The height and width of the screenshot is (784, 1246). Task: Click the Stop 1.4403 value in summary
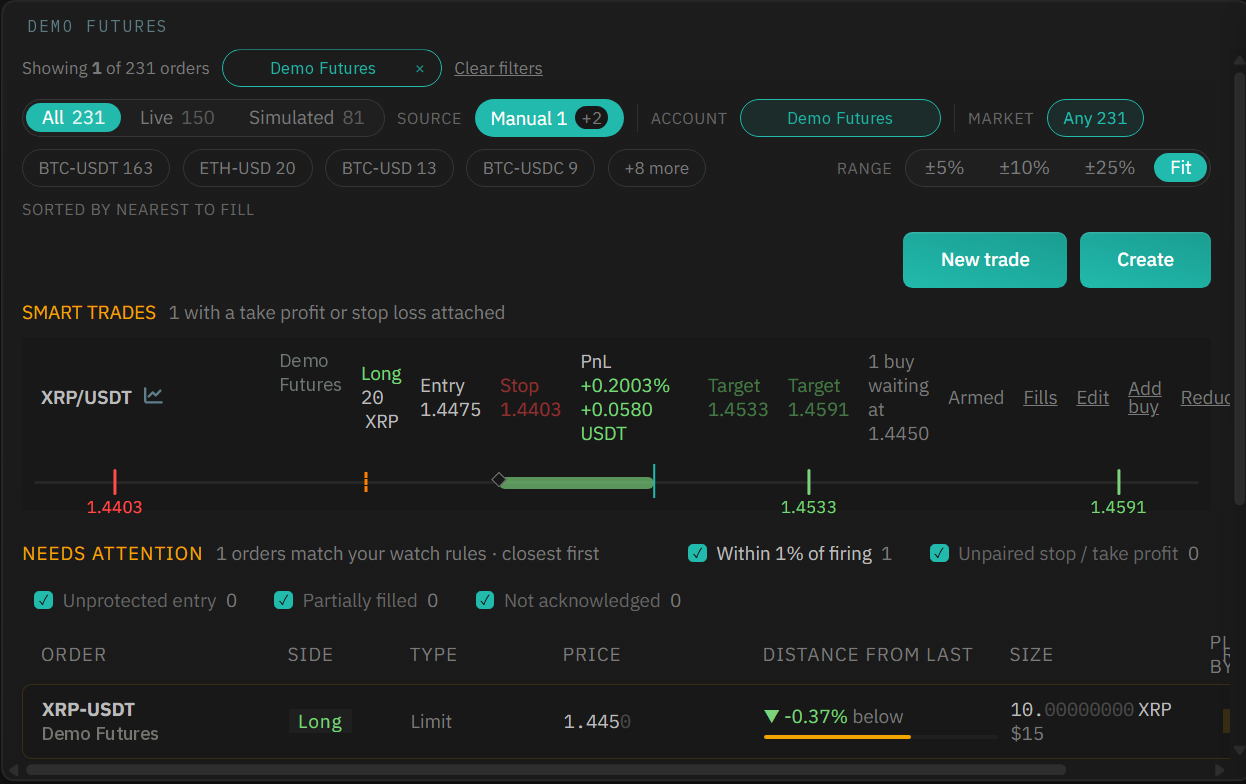pos(530,397)
